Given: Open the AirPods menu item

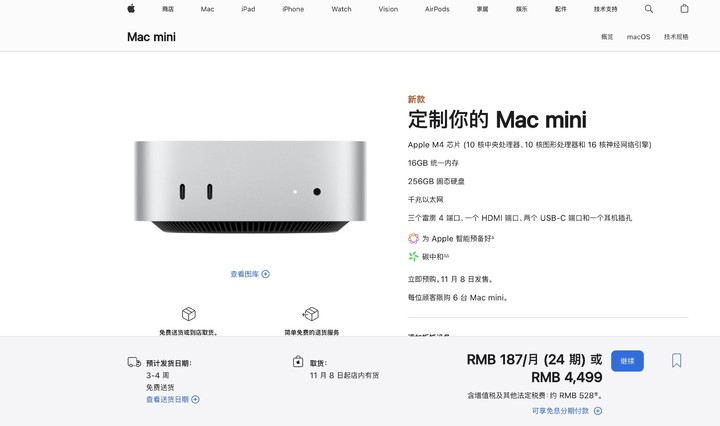Looking at the screenshot, I should pos(437,9).
